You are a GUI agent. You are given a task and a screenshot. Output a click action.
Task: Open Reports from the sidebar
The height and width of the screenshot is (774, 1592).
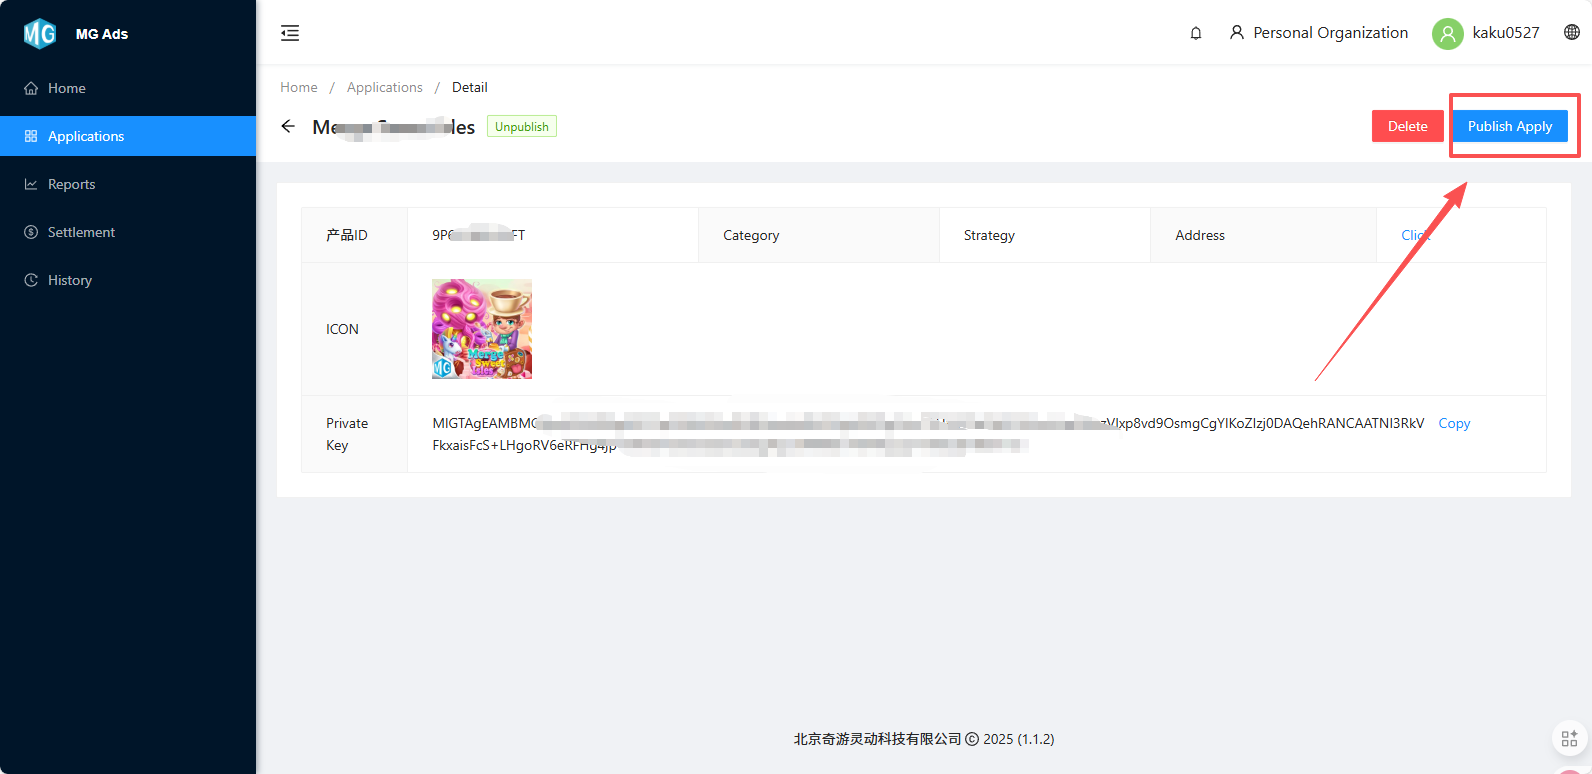[71, 184]
